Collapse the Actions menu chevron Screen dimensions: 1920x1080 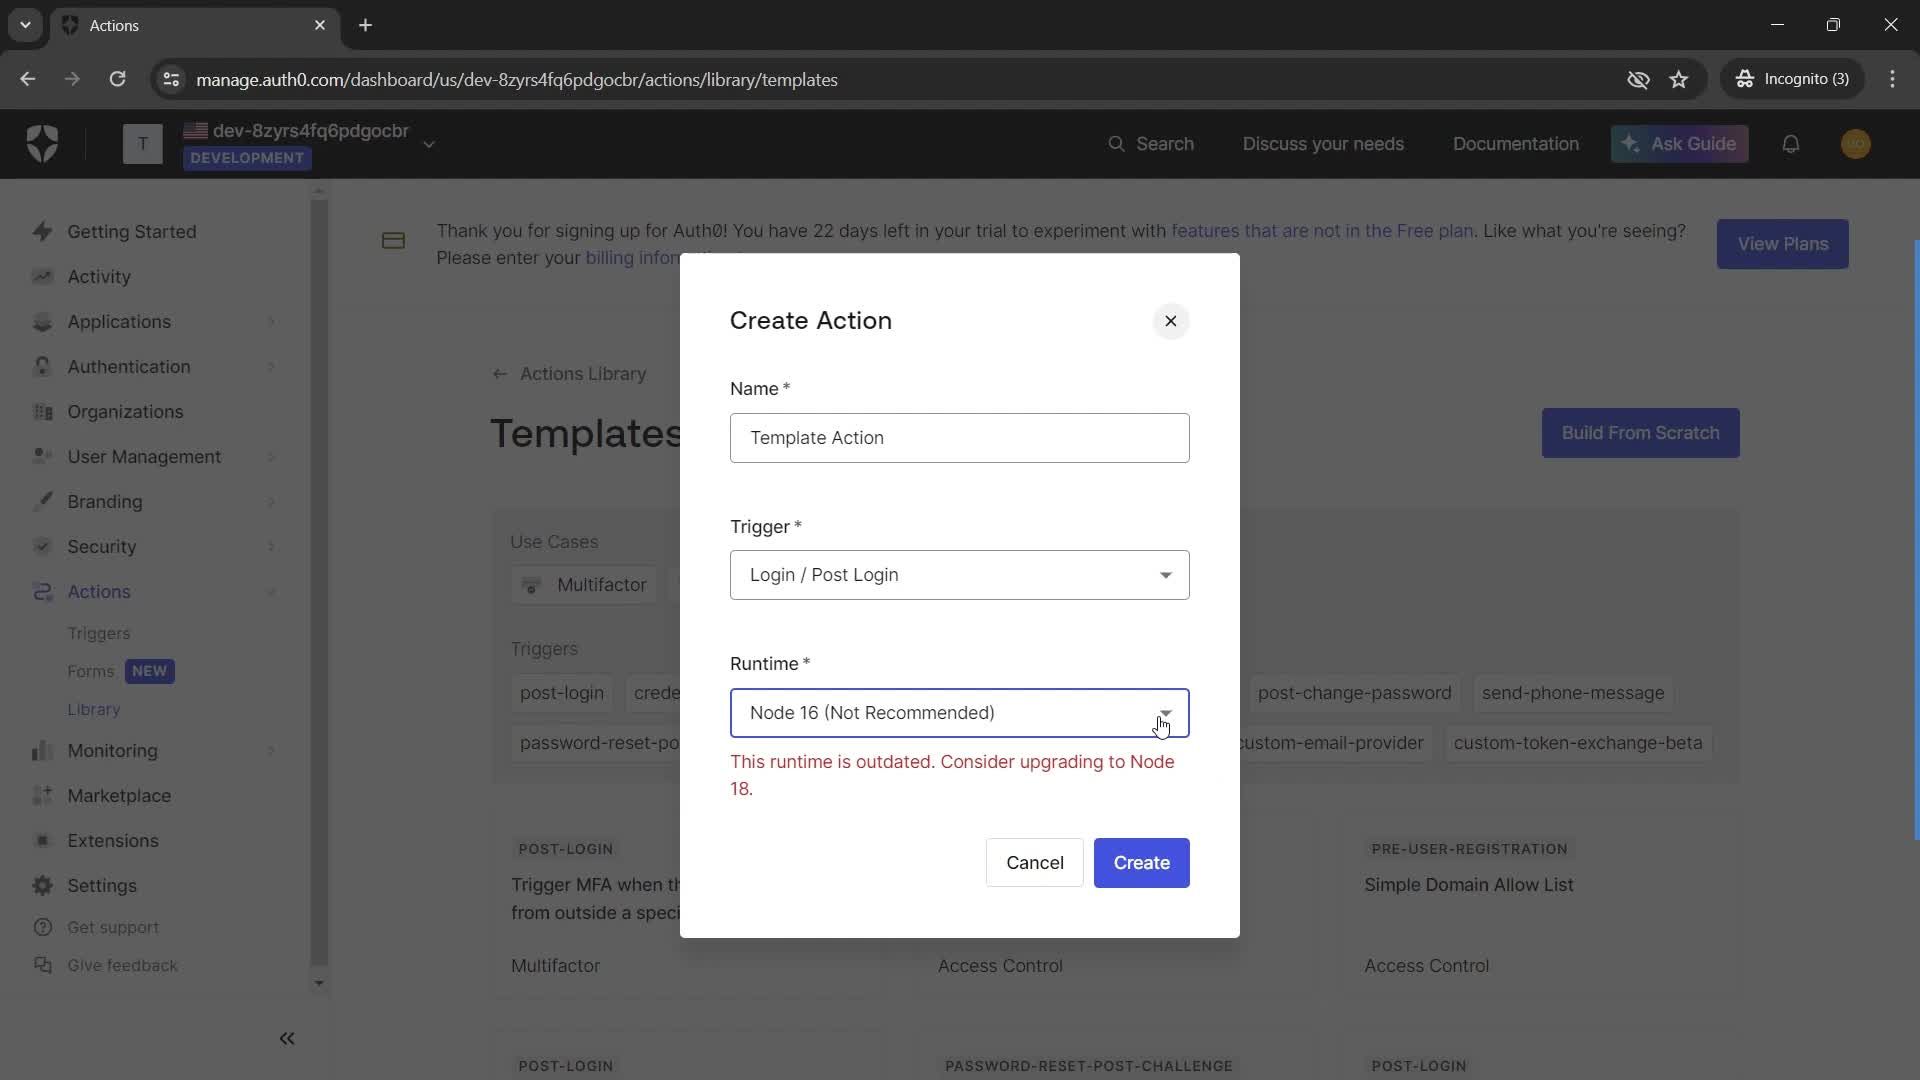point(271,592)
